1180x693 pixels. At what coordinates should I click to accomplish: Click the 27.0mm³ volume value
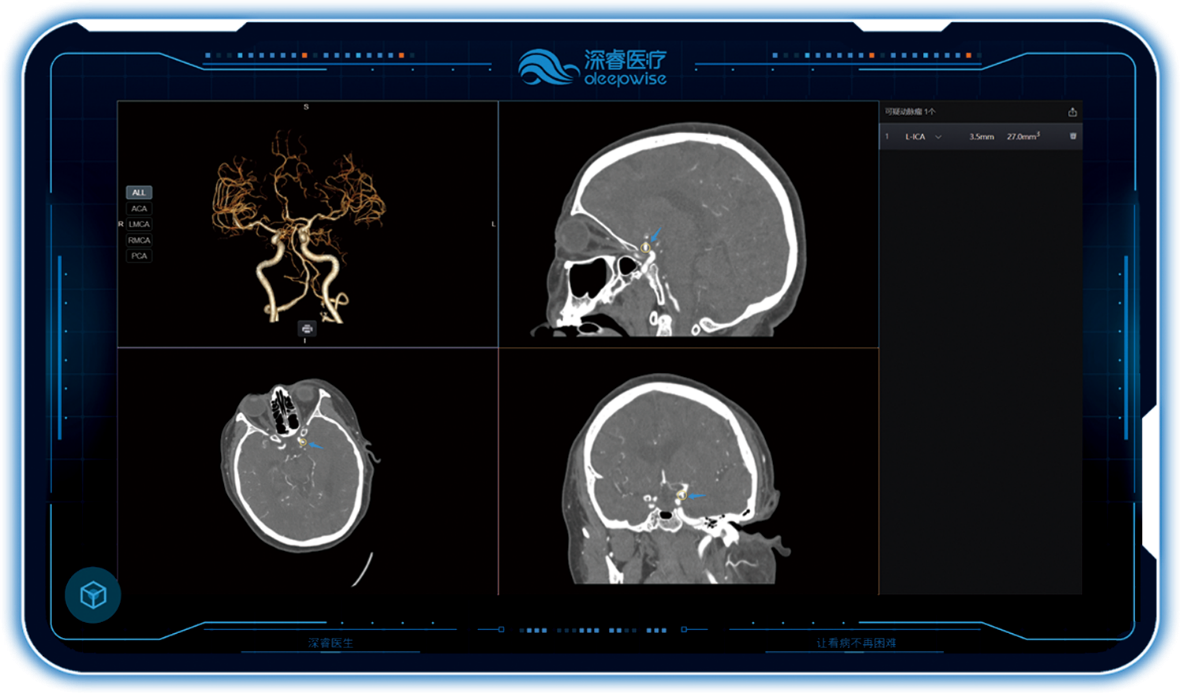(1023, 136)
